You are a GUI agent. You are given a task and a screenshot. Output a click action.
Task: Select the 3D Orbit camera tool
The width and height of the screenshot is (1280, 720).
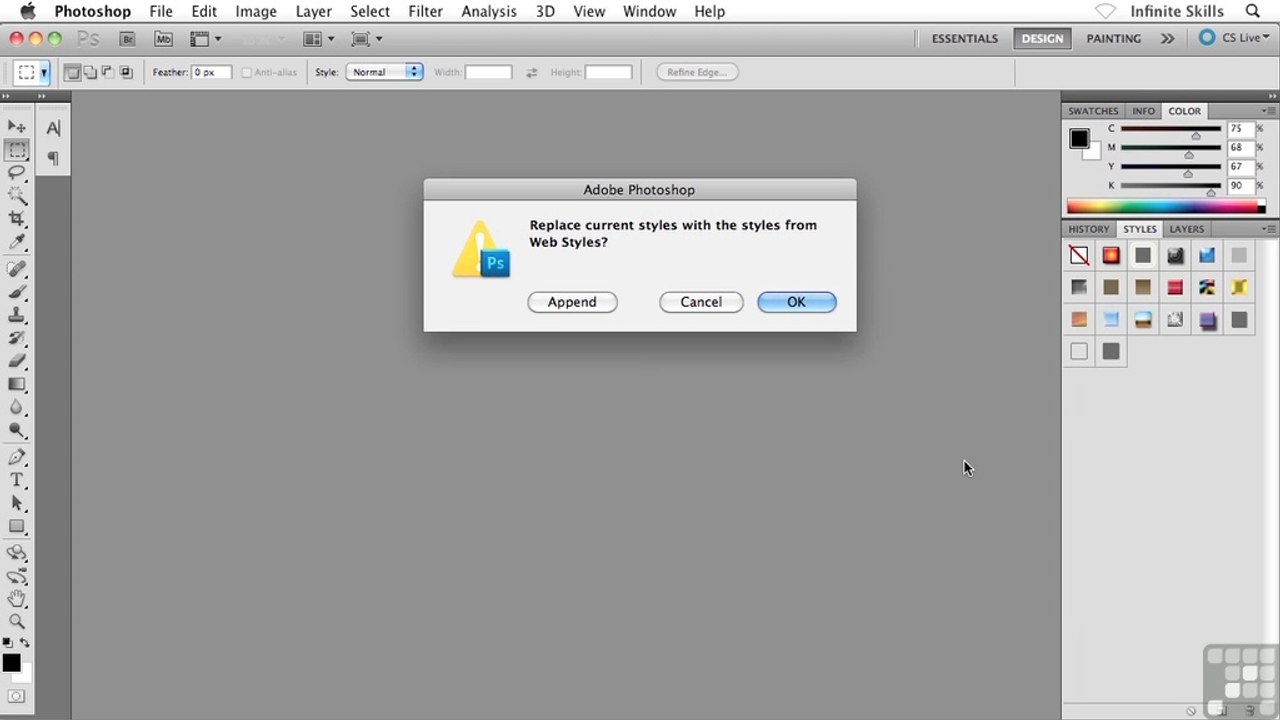tap(17, 576)
